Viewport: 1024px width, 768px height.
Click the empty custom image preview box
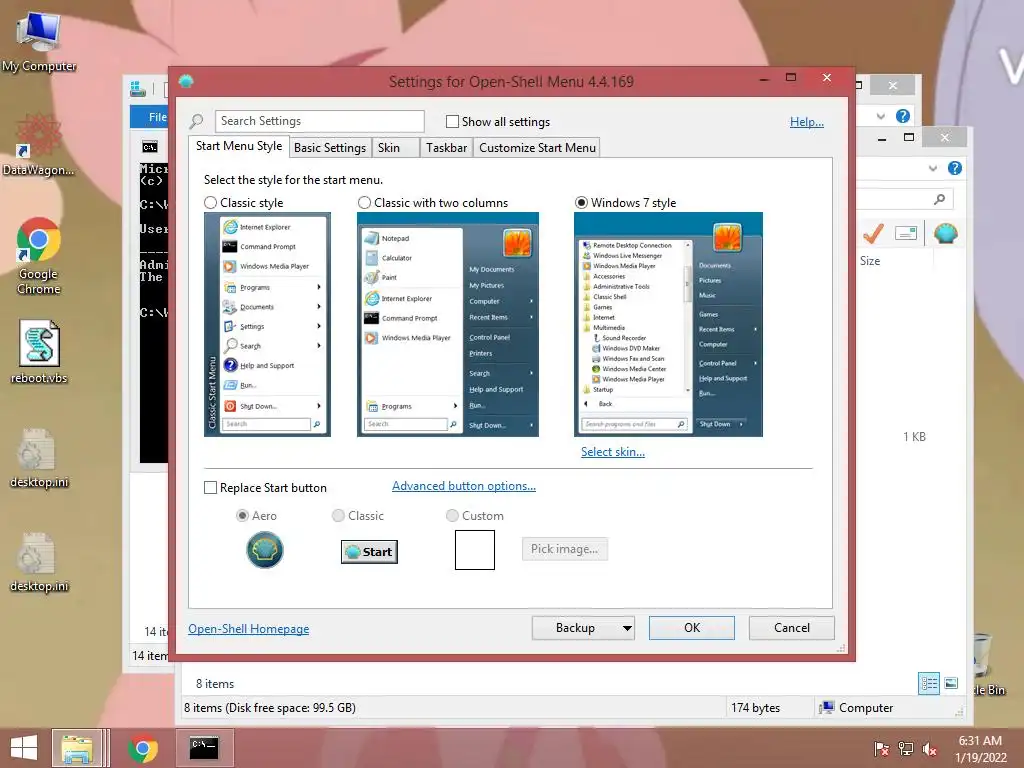click(x=475, y=550)
